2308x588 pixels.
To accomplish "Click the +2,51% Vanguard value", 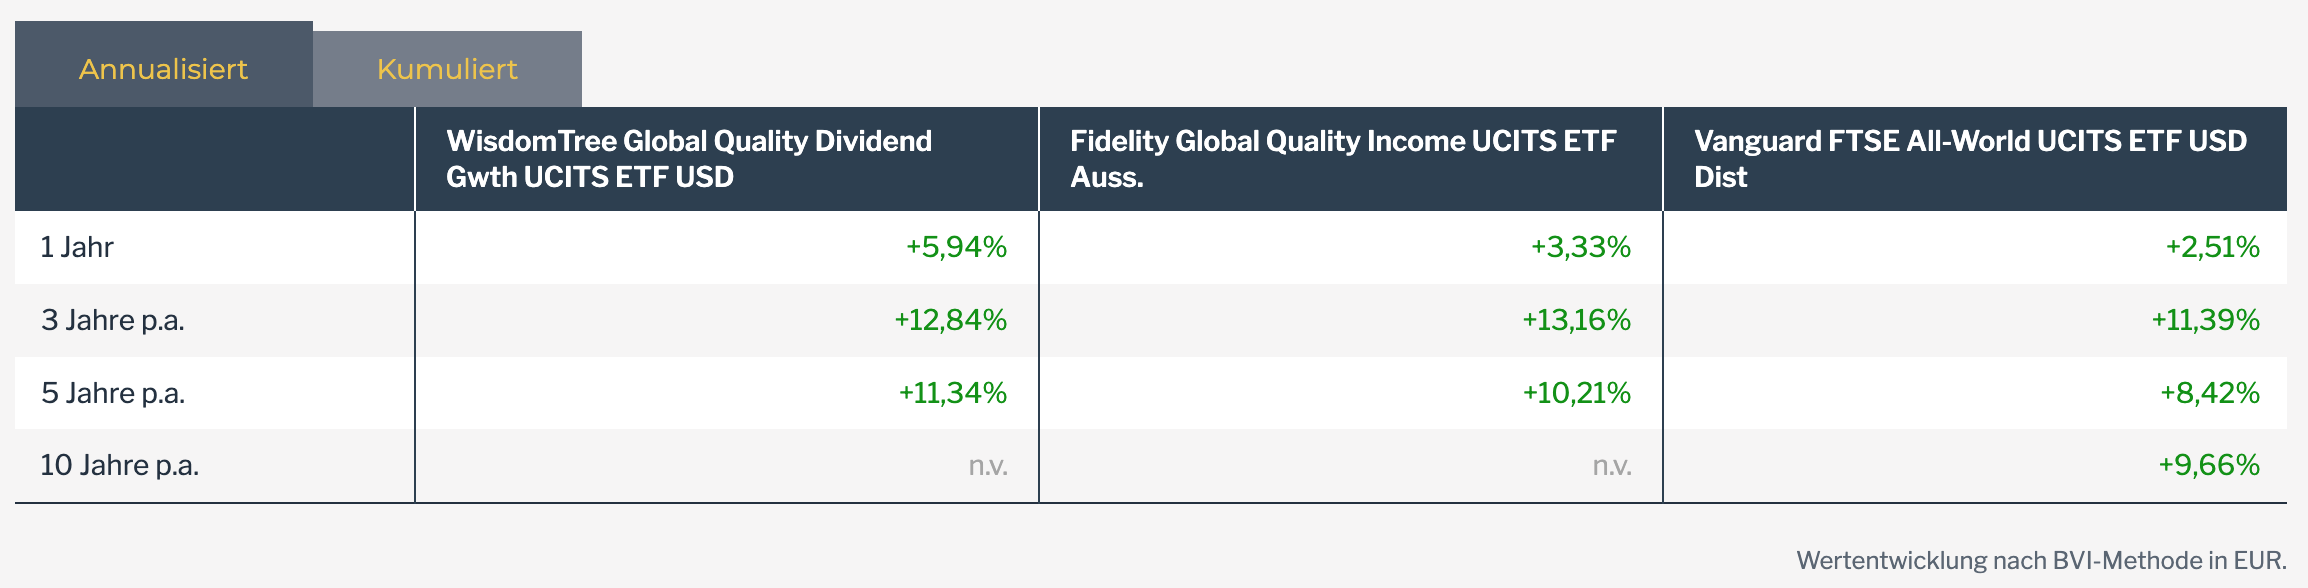I will (2212, 247).
